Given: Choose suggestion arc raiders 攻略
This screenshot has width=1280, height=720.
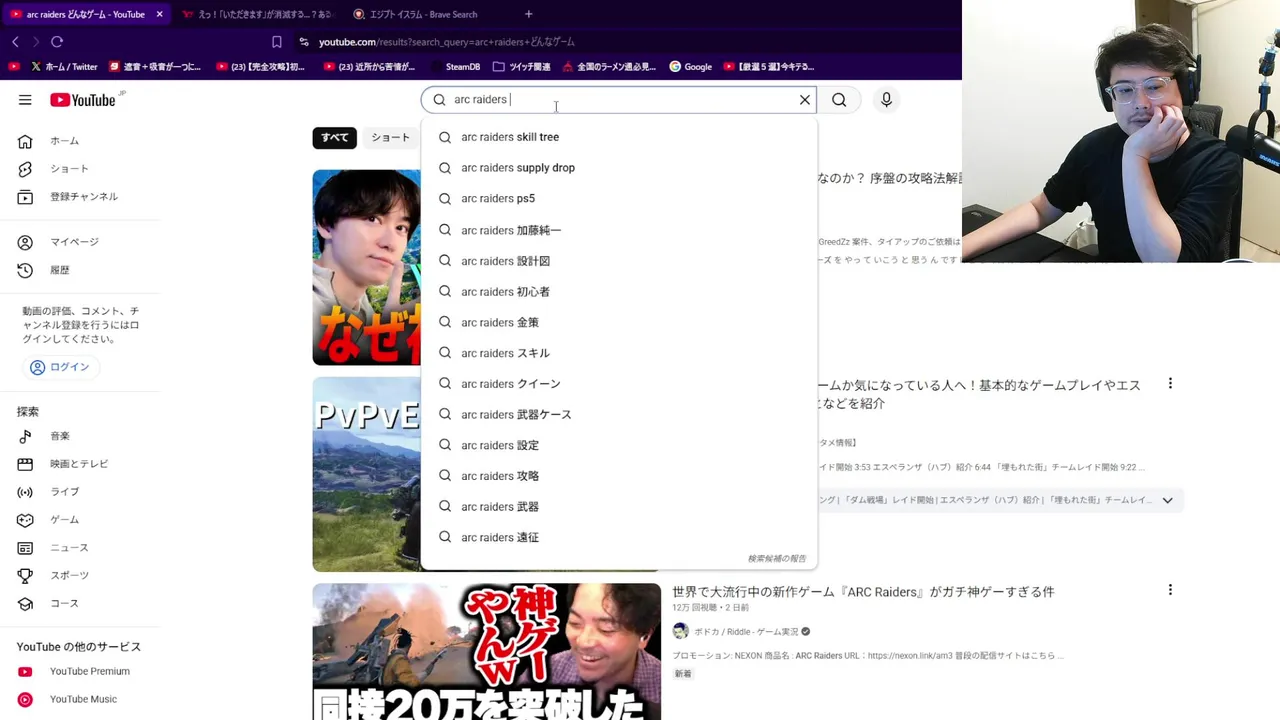Looking at the screenshot, I should coord(619,476).
